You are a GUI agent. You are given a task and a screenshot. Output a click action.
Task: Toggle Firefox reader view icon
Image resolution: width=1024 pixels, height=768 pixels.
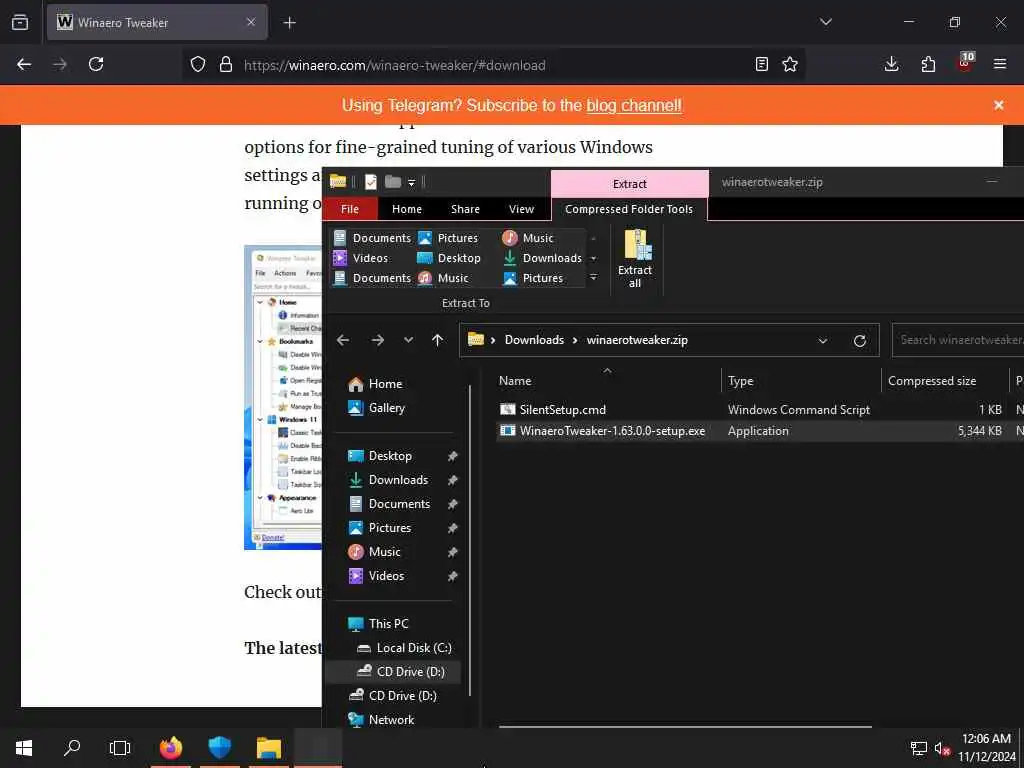click(761, 64)
